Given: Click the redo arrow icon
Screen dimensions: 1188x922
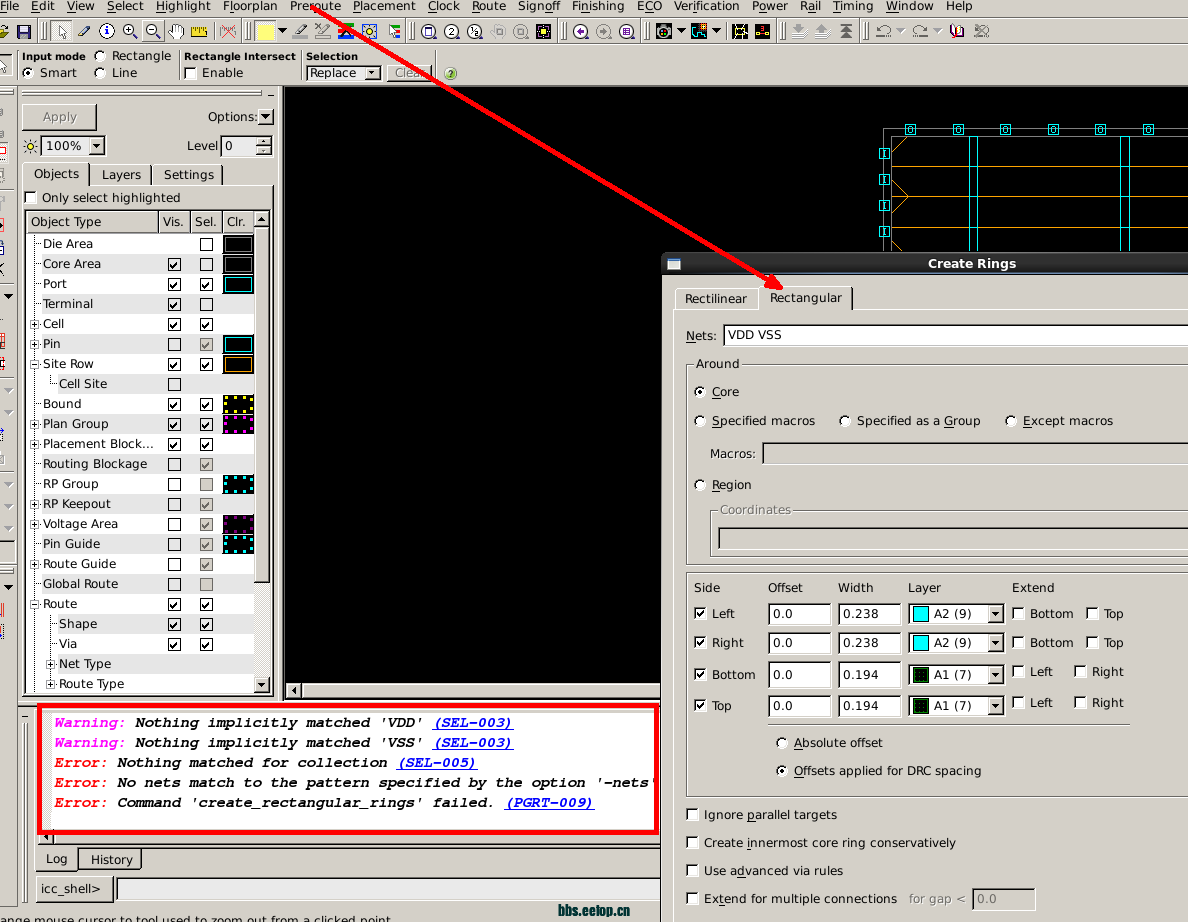Looking at the screenshot, I should point(920,31).
